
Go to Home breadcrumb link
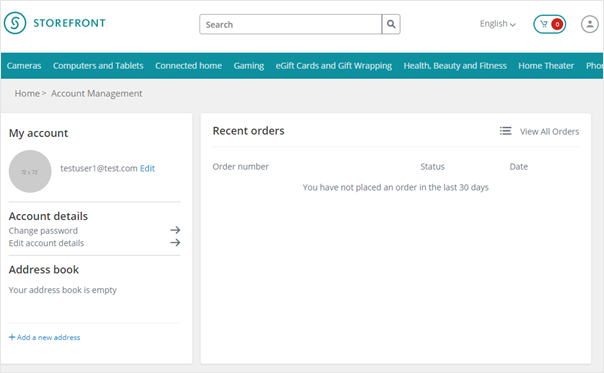[27, 94]
